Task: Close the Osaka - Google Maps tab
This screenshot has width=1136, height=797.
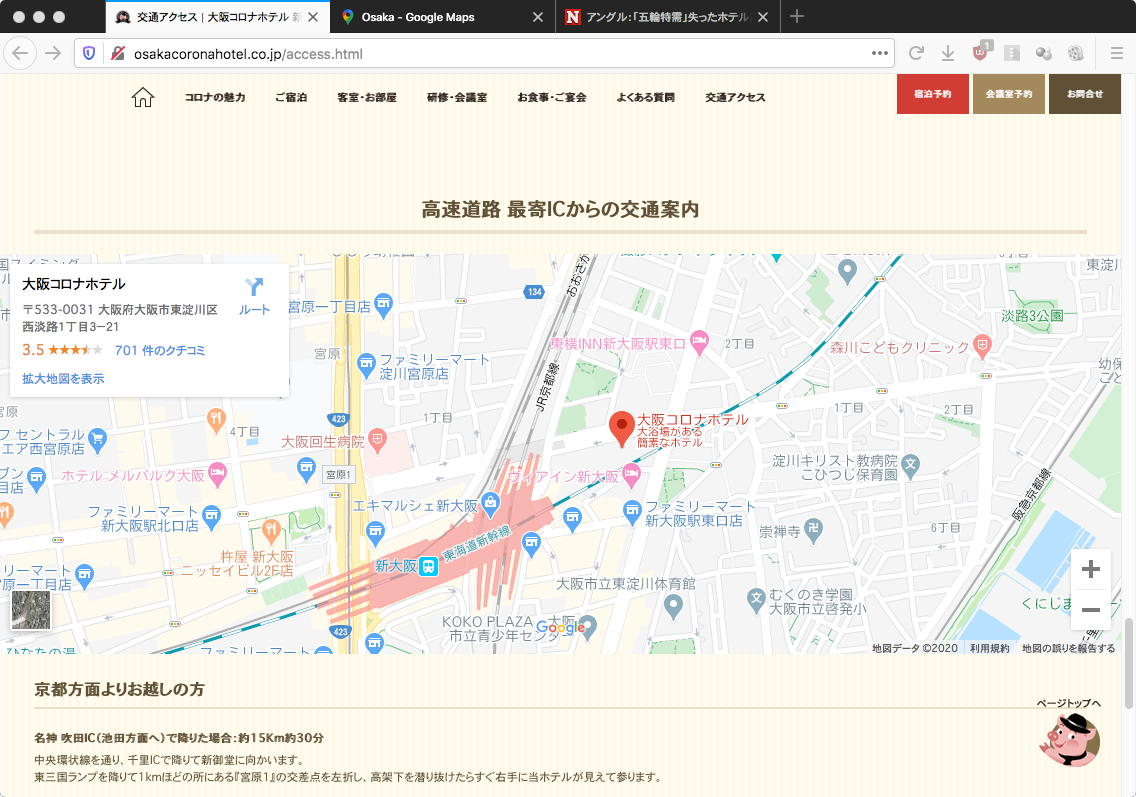Action: [538, 17]
